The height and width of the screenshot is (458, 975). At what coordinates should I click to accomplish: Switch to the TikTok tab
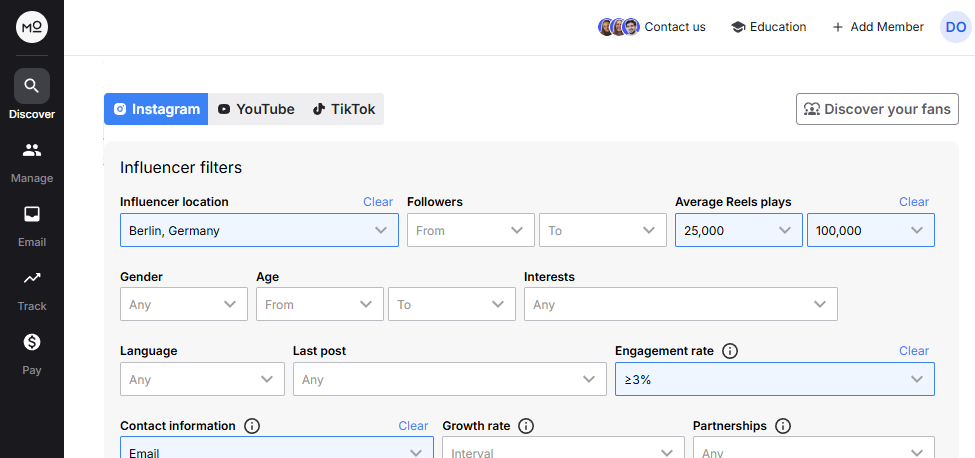344,109
